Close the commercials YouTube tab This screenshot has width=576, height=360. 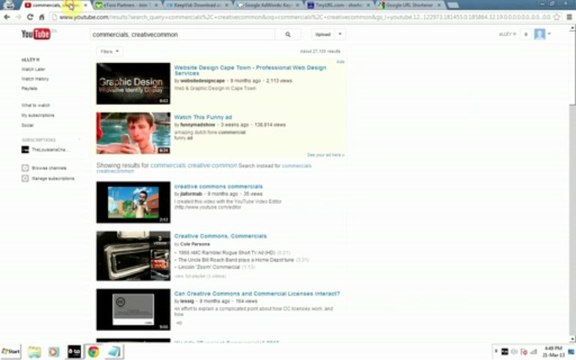[x=86, y=5]
